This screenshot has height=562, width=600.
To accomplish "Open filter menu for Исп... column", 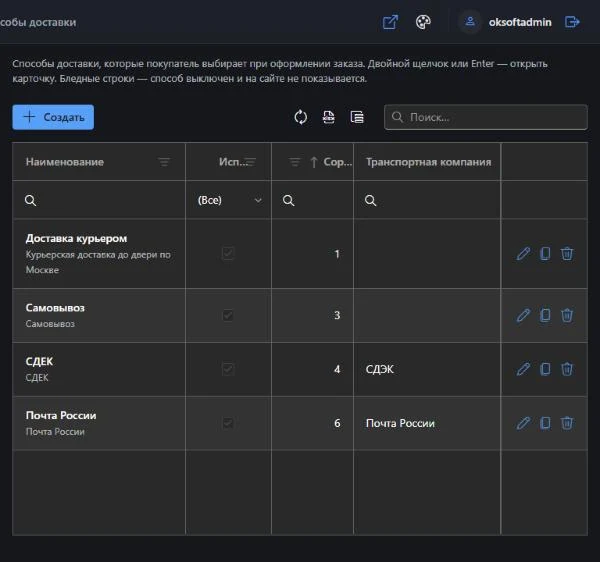I will click(x=251, y=162).
